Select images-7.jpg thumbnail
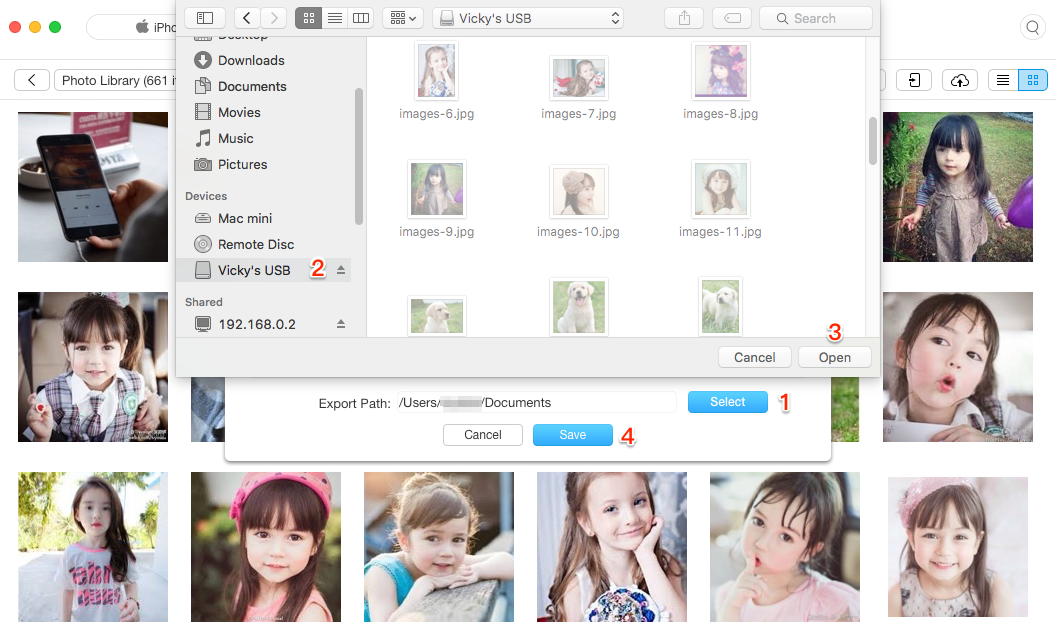 pyautogui.click(x=579, y=77)
